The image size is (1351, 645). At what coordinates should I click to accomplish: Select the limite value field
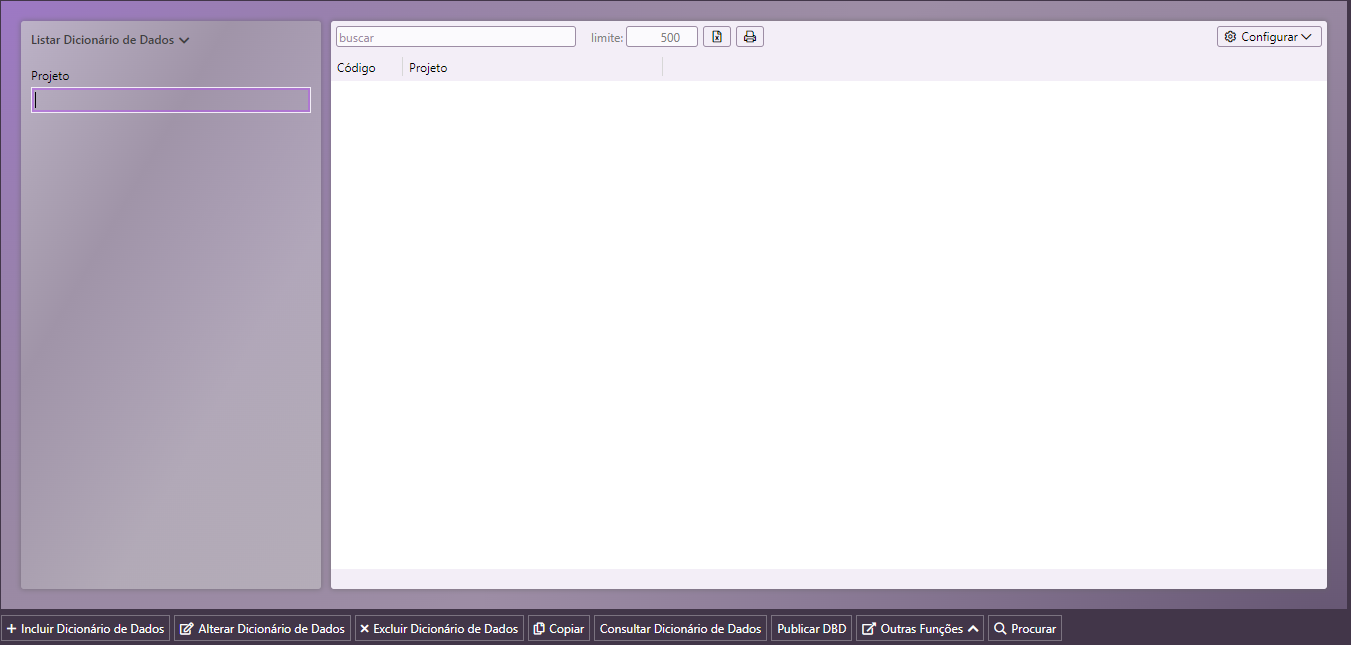662,37
